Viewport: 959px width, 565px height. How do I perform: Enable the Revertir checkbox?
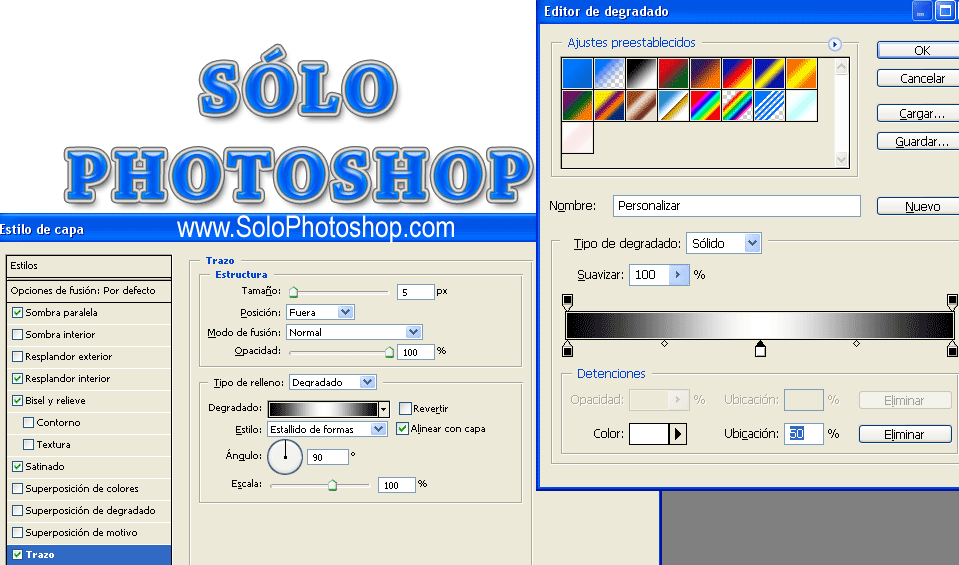[405, 408]
